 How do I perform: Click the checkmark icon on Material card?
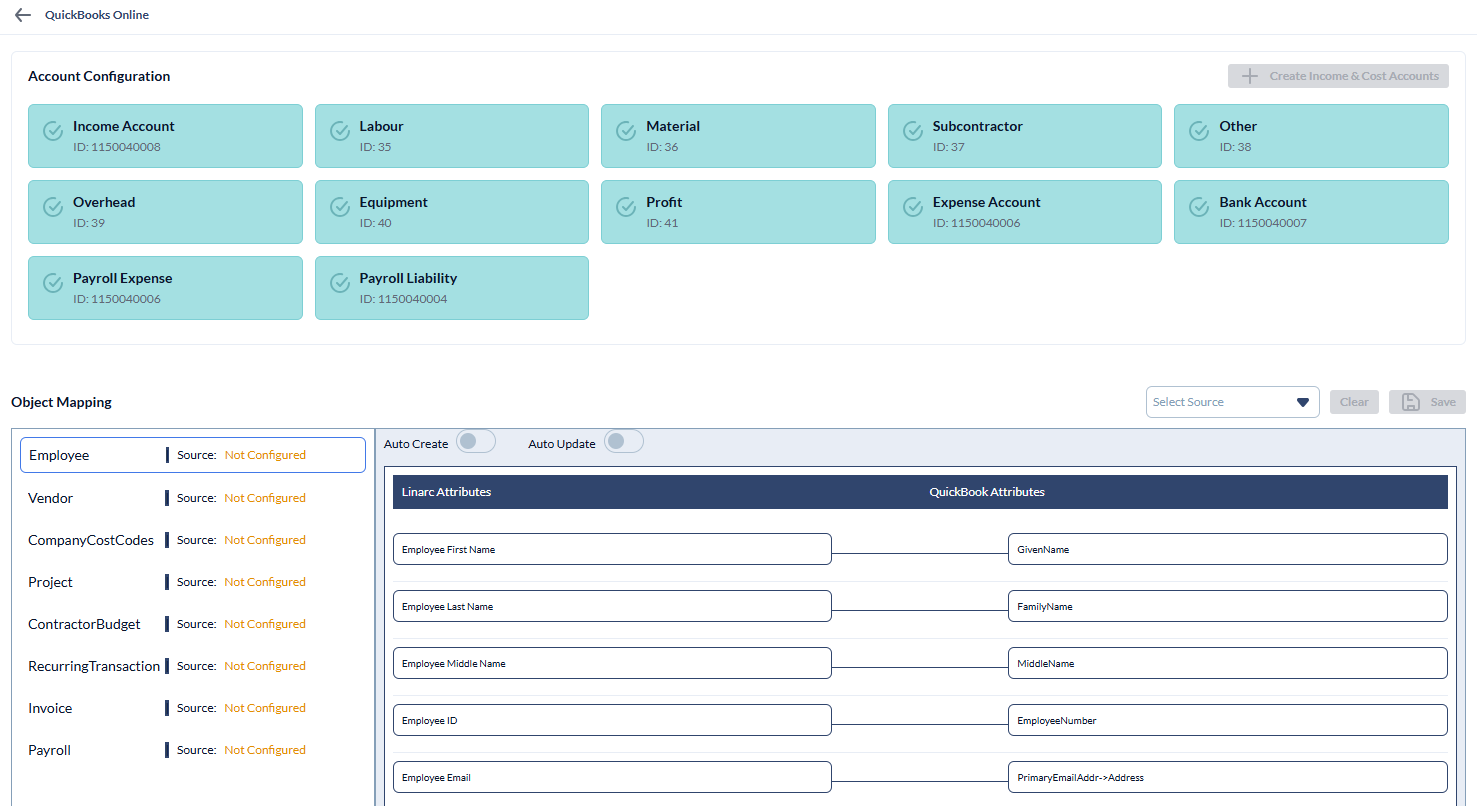click(x=626, y=131)
